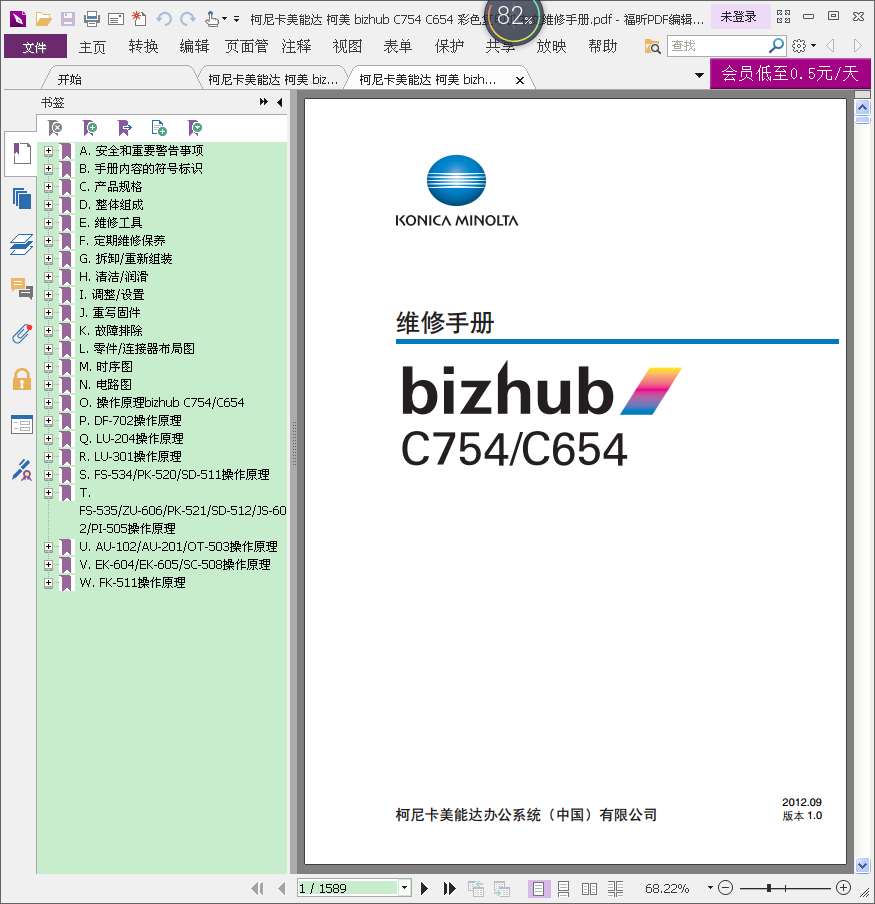Expand bookmark N. 电路图

(48, 385)
